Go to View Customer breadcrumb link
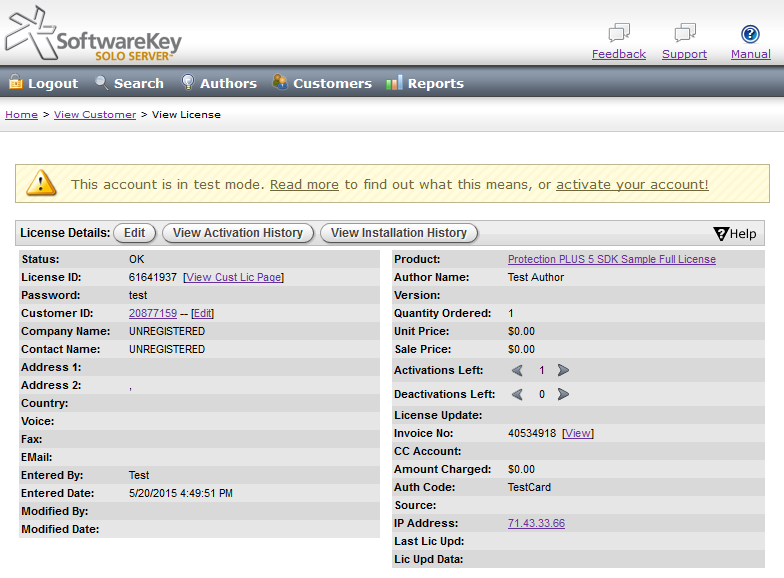 [x=95, y=115]
